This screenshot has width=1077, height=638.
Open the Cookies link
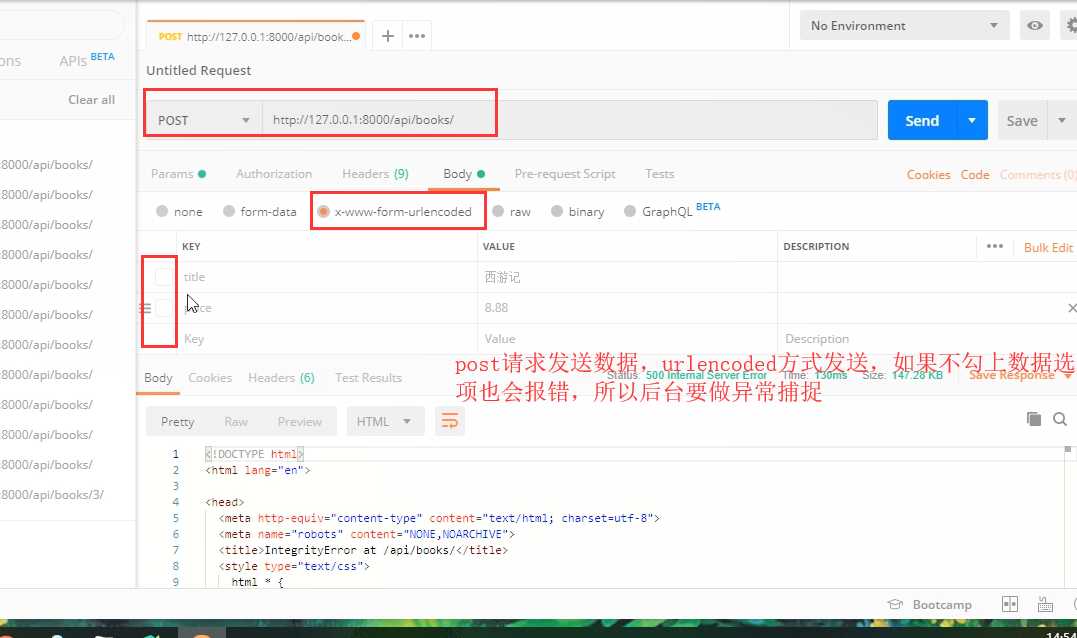(x=928, y=174)
